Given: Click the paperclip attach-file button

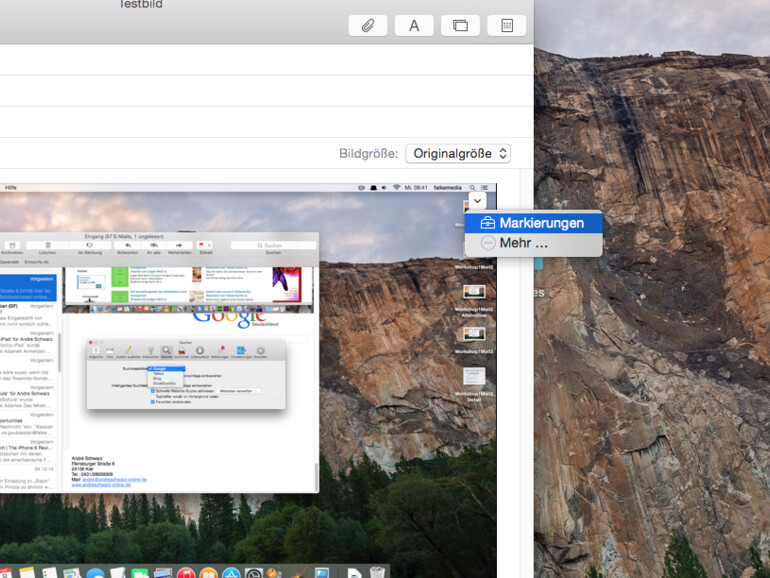Looking at the screenshot, I should [x=368, y=26].
